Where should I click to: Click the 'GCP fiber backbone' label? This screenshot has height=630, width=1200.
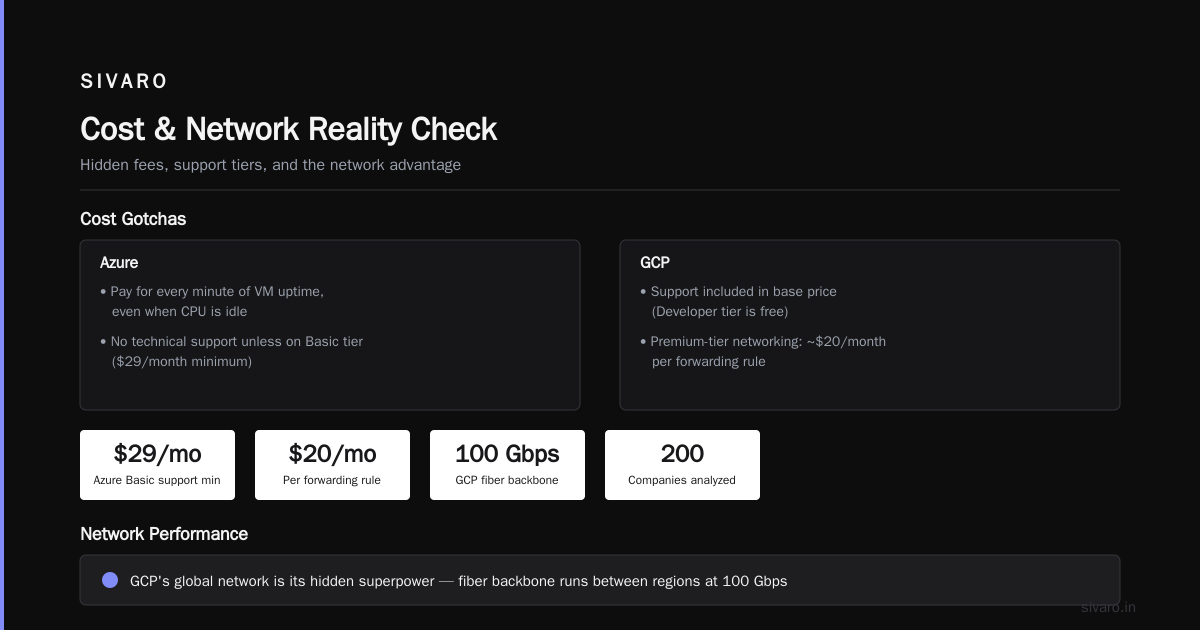coord(507,480)
